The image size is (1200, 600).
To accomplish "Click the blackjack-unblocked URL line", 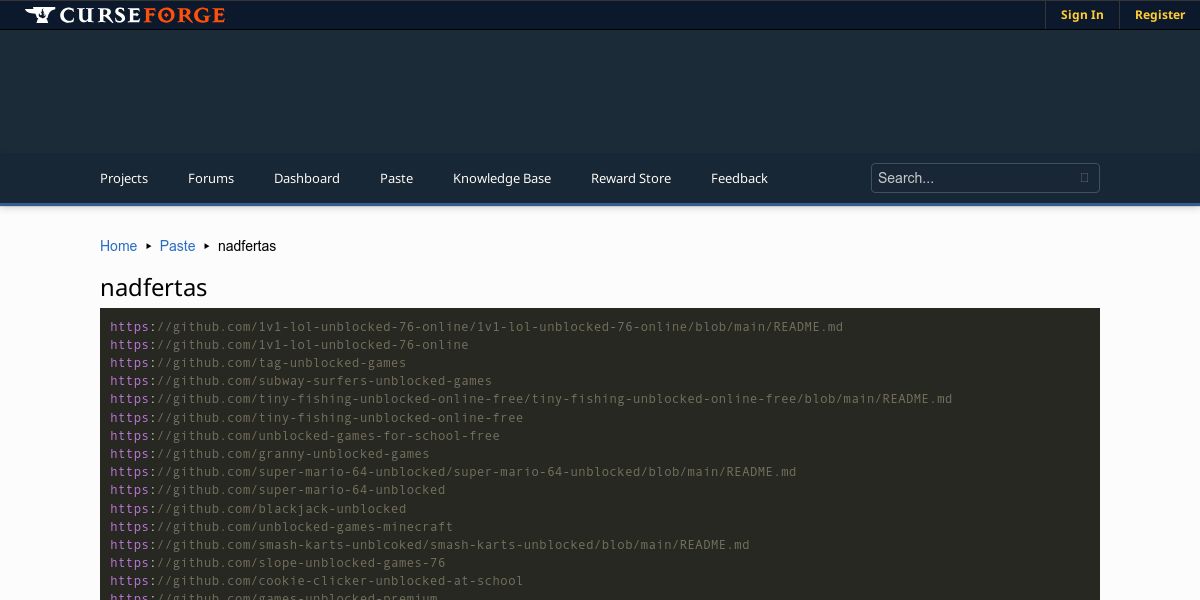I will (x=258, y=509).
